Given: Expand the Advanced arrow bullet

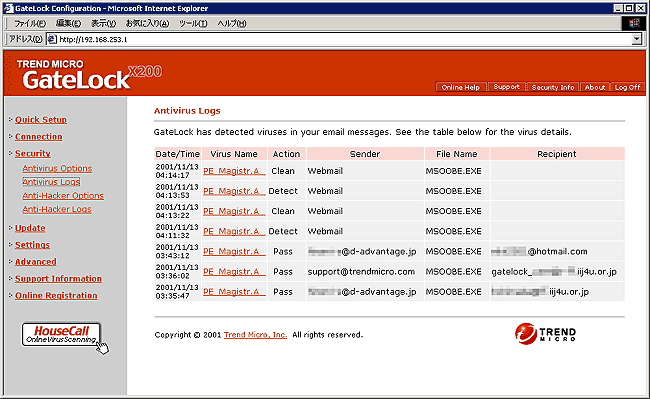Looking at the screenshot, I should pyautogui.click(x=10, y=261).
